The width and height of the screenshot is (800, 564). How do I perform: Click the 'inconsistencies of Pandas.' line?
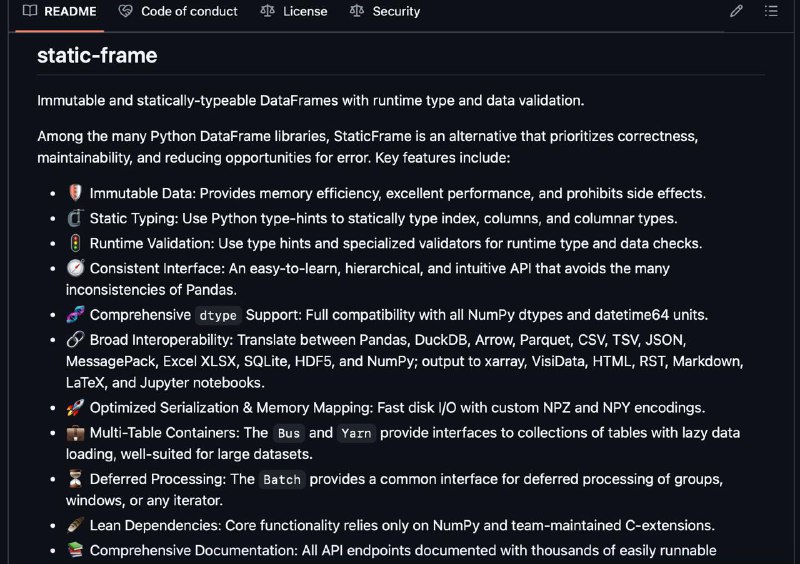point(151,290)
